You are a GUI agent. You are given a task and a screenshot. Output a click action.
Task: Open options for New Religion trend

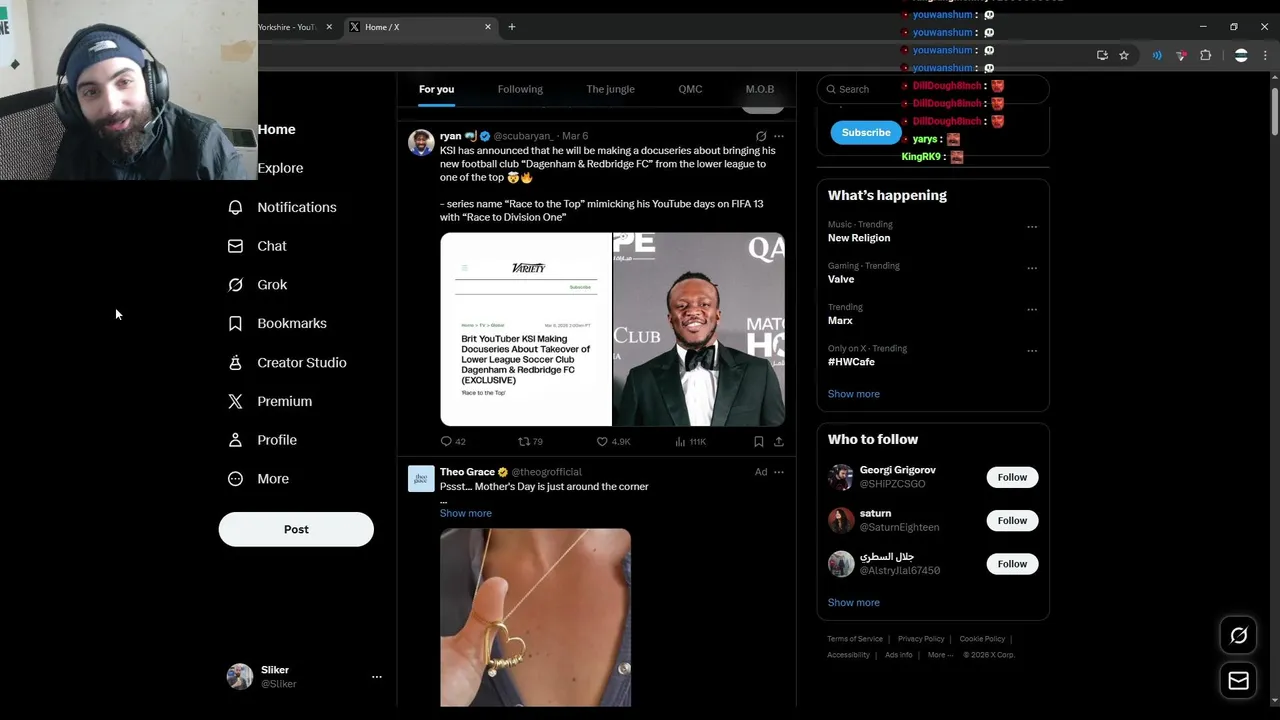coord(1032,227)
